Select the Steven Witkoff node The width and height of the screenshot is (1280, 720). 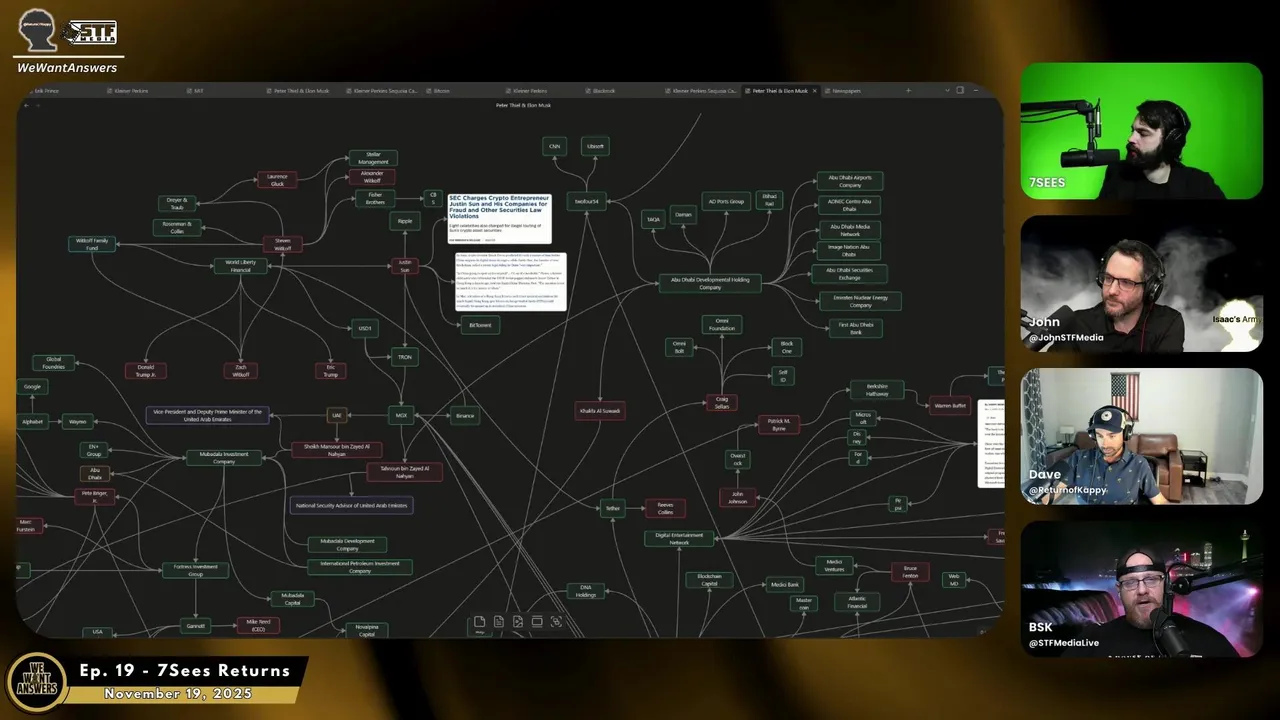tap(283, 244)
